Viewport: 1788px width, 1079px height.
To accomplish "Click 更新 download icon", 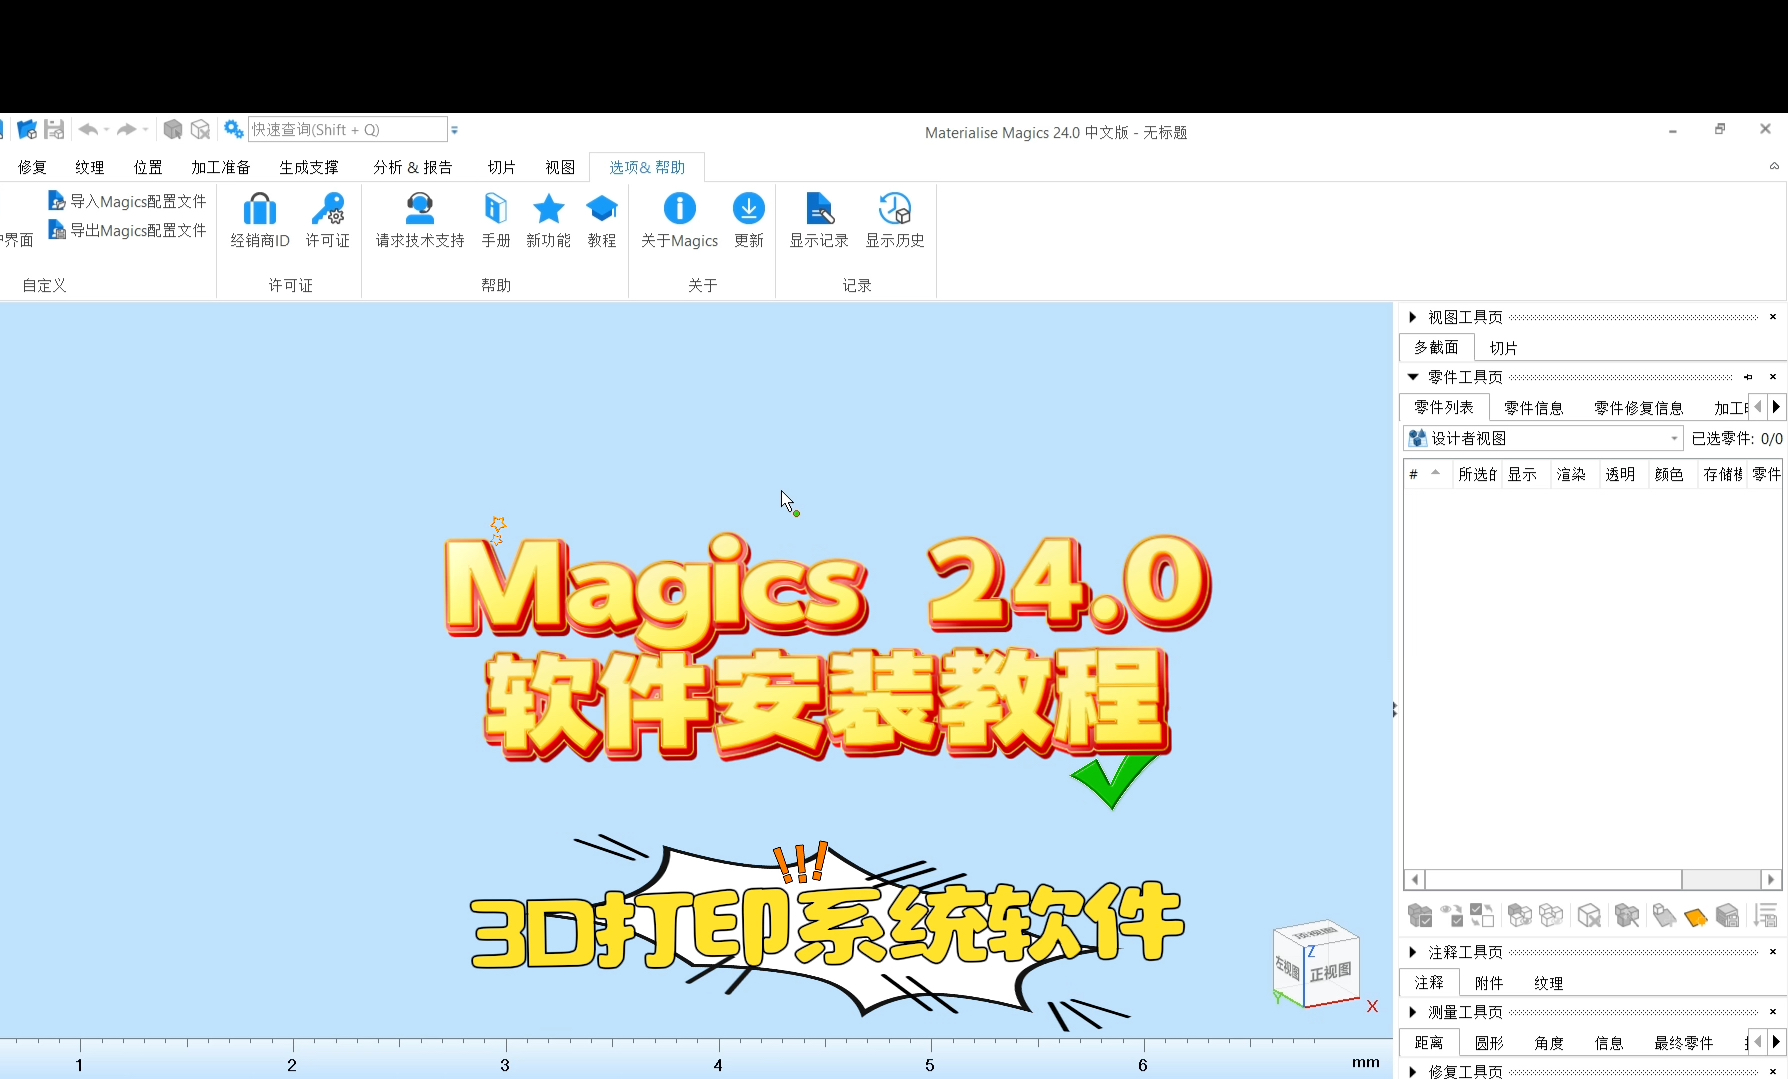I will 749,209.
